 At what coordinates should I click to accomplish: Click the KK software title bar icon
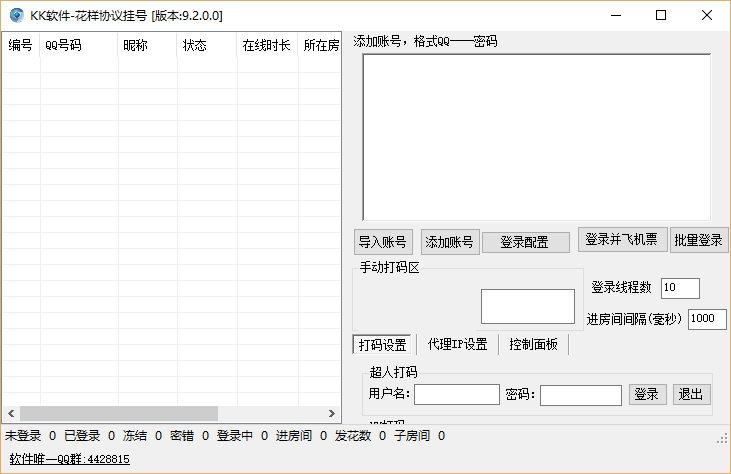click(16, 15)
